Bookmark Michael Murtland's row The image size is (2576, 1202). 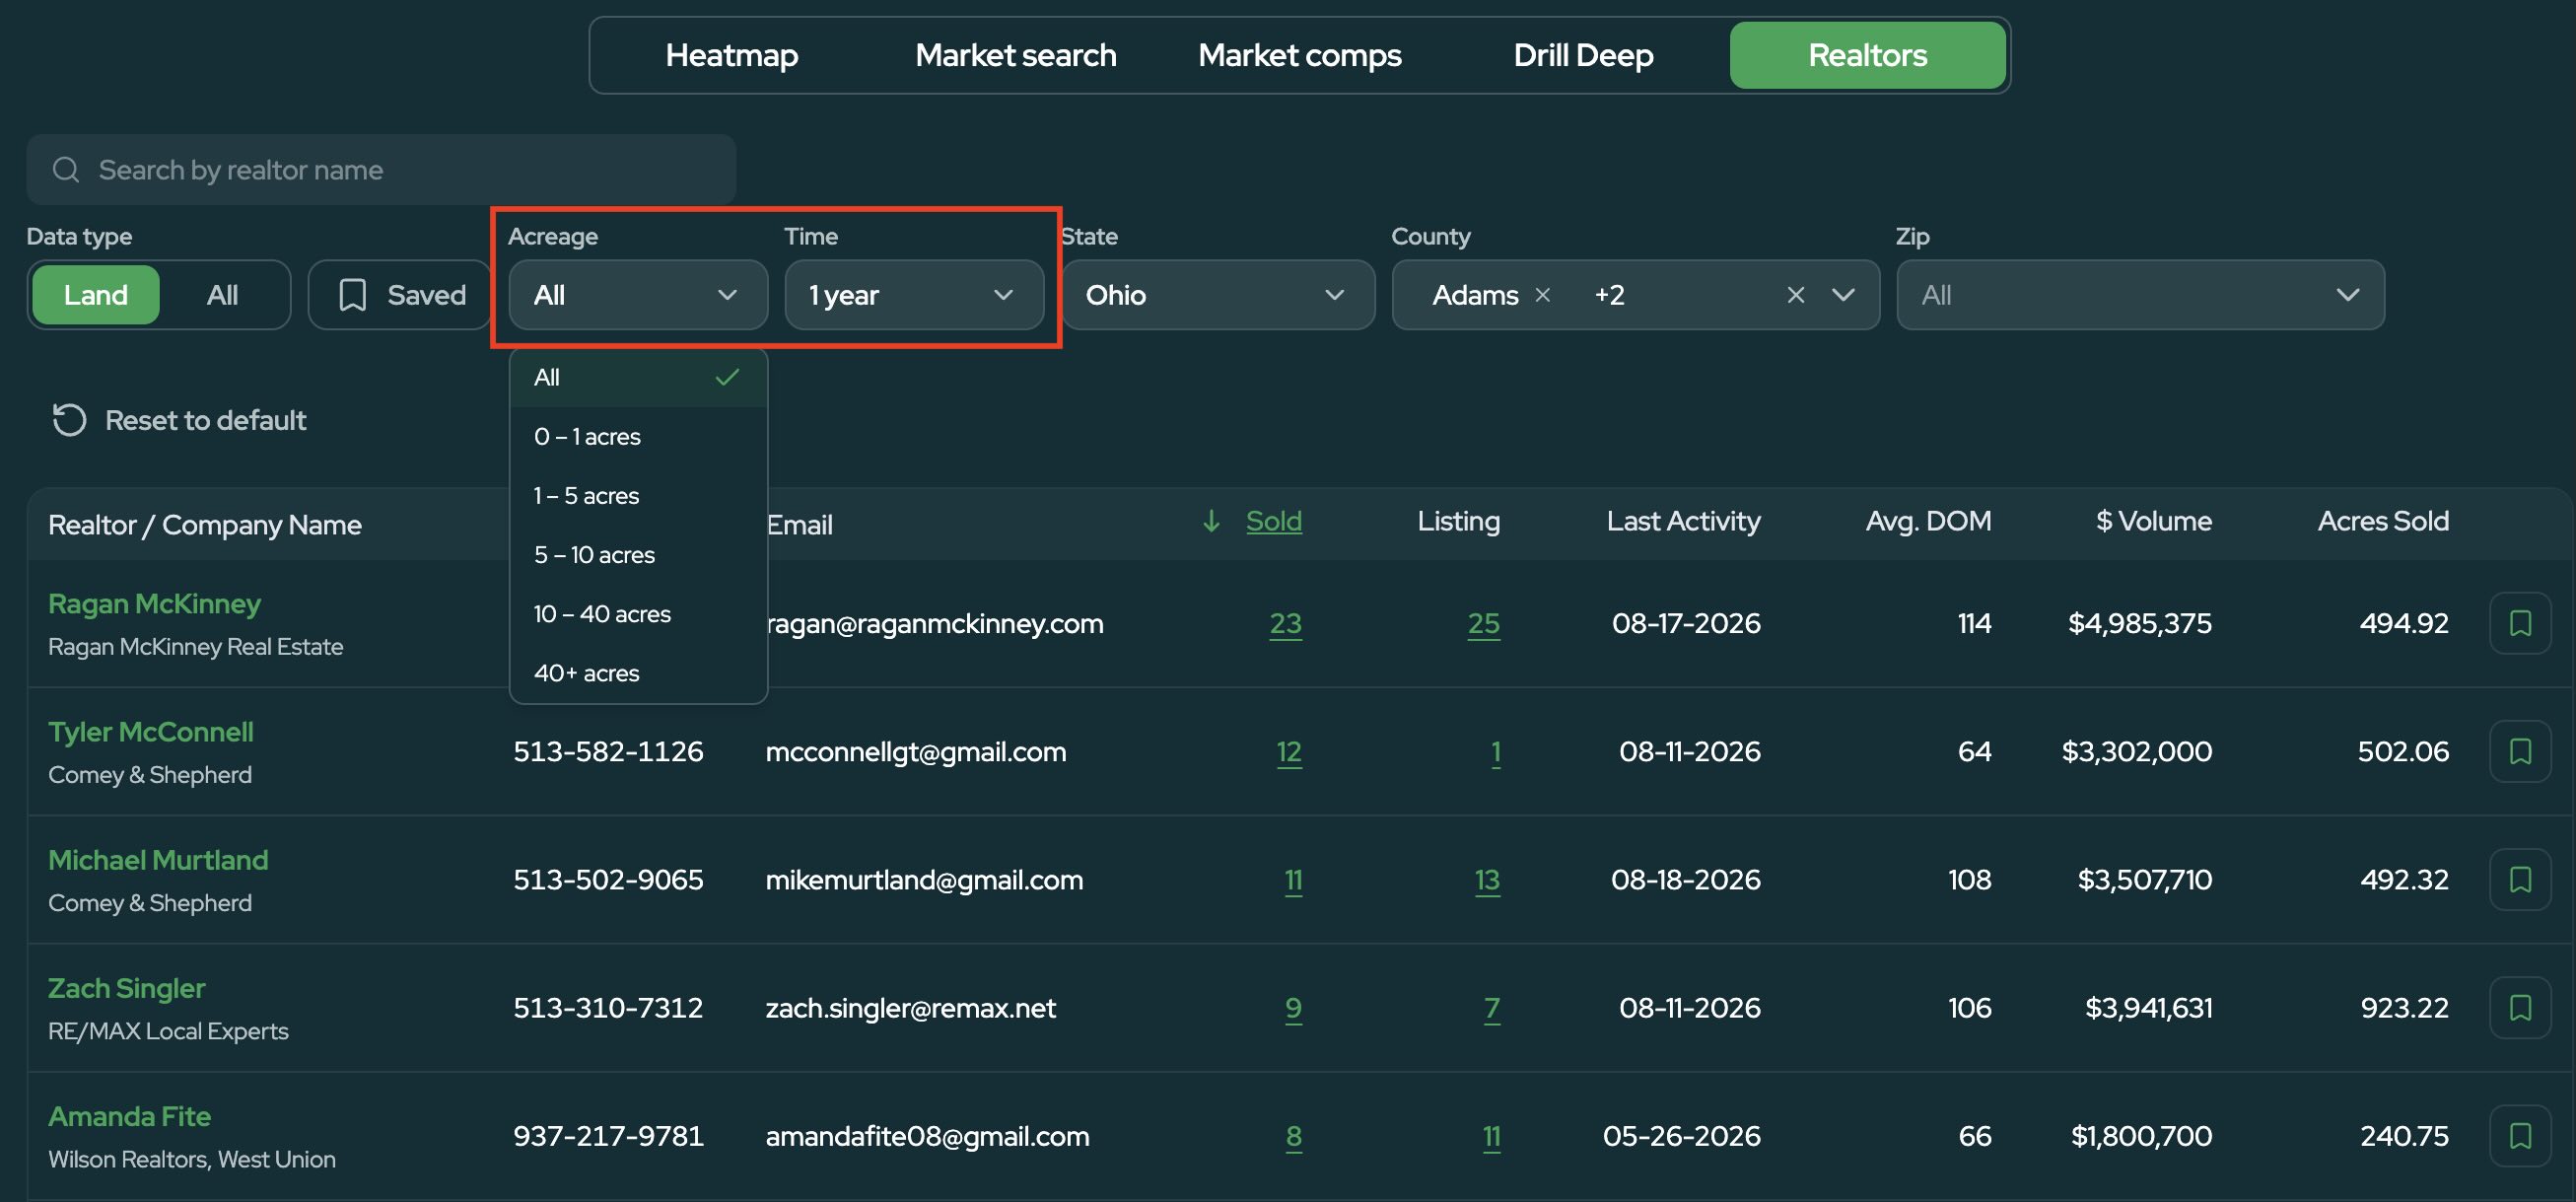click(2520, 879)
